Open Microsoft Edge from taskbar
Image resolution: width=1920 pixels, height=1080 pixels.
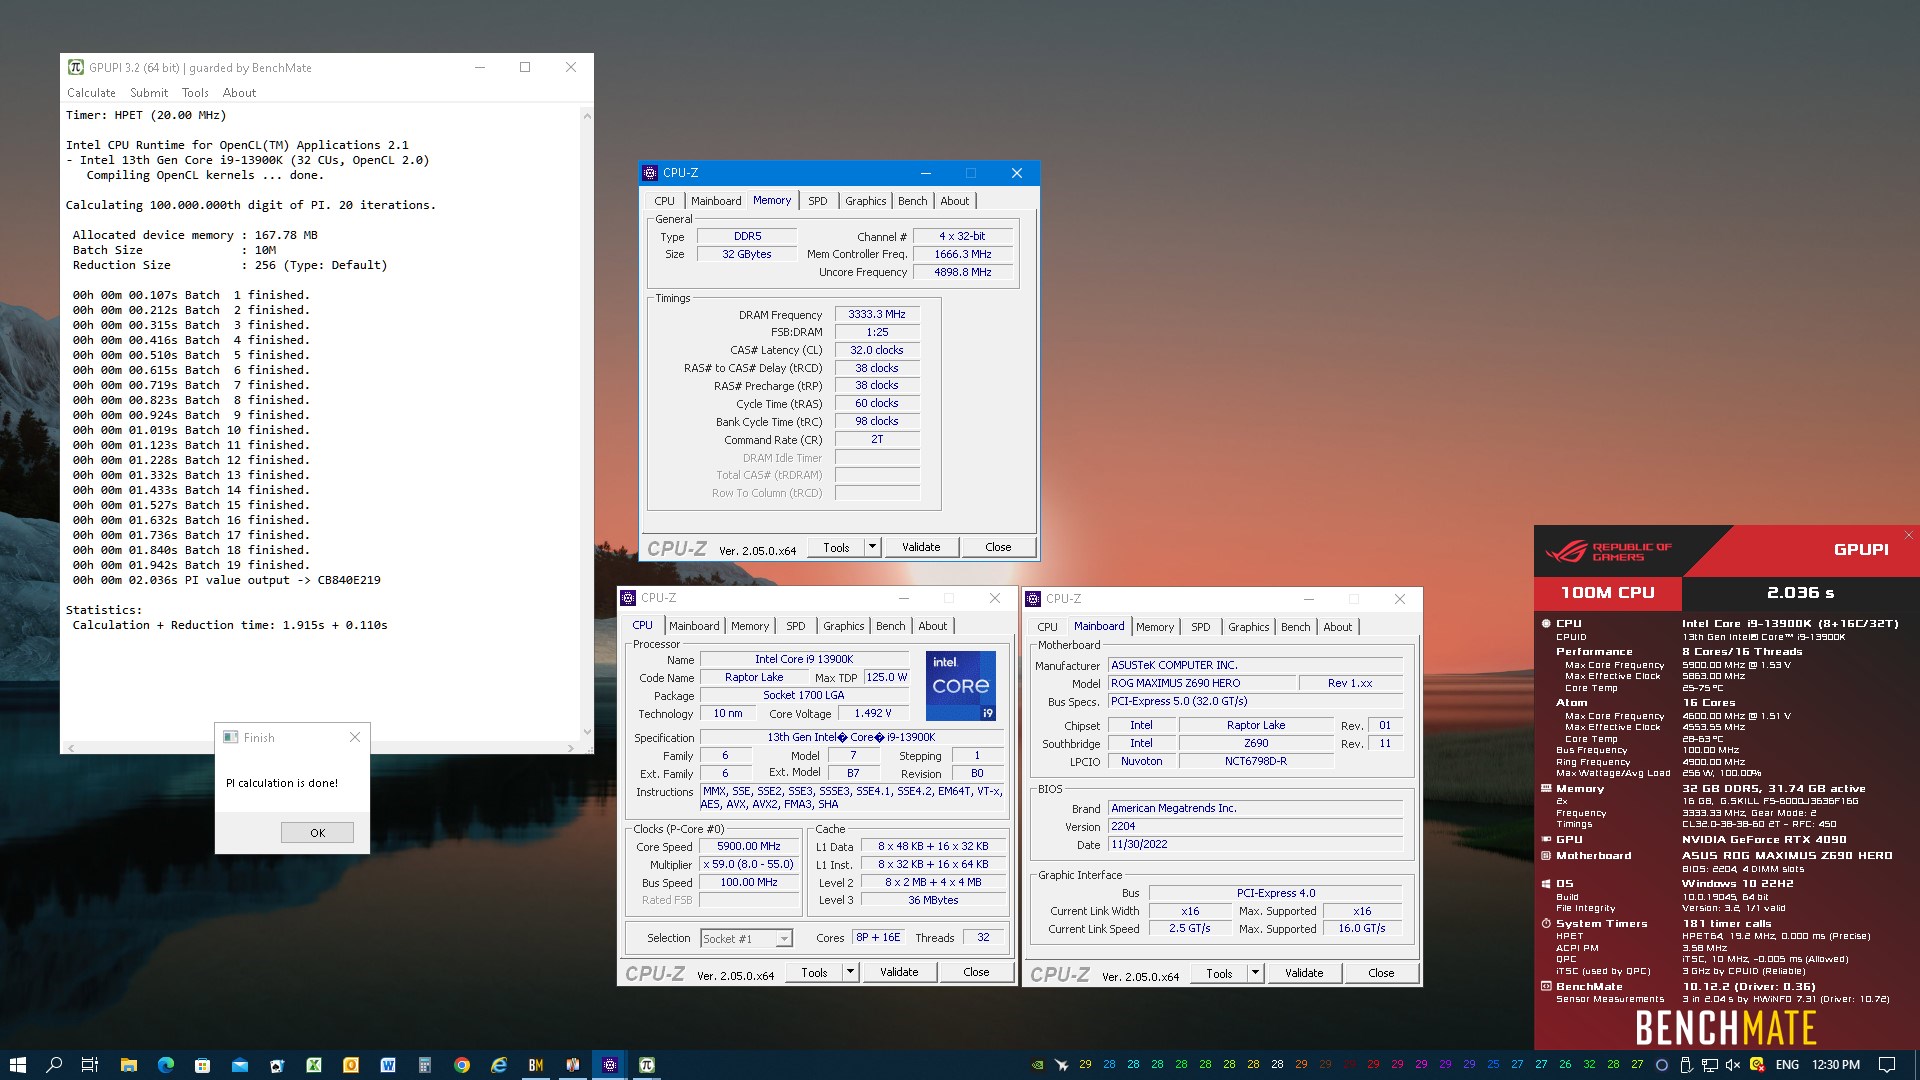click(x=165, y=1064)
